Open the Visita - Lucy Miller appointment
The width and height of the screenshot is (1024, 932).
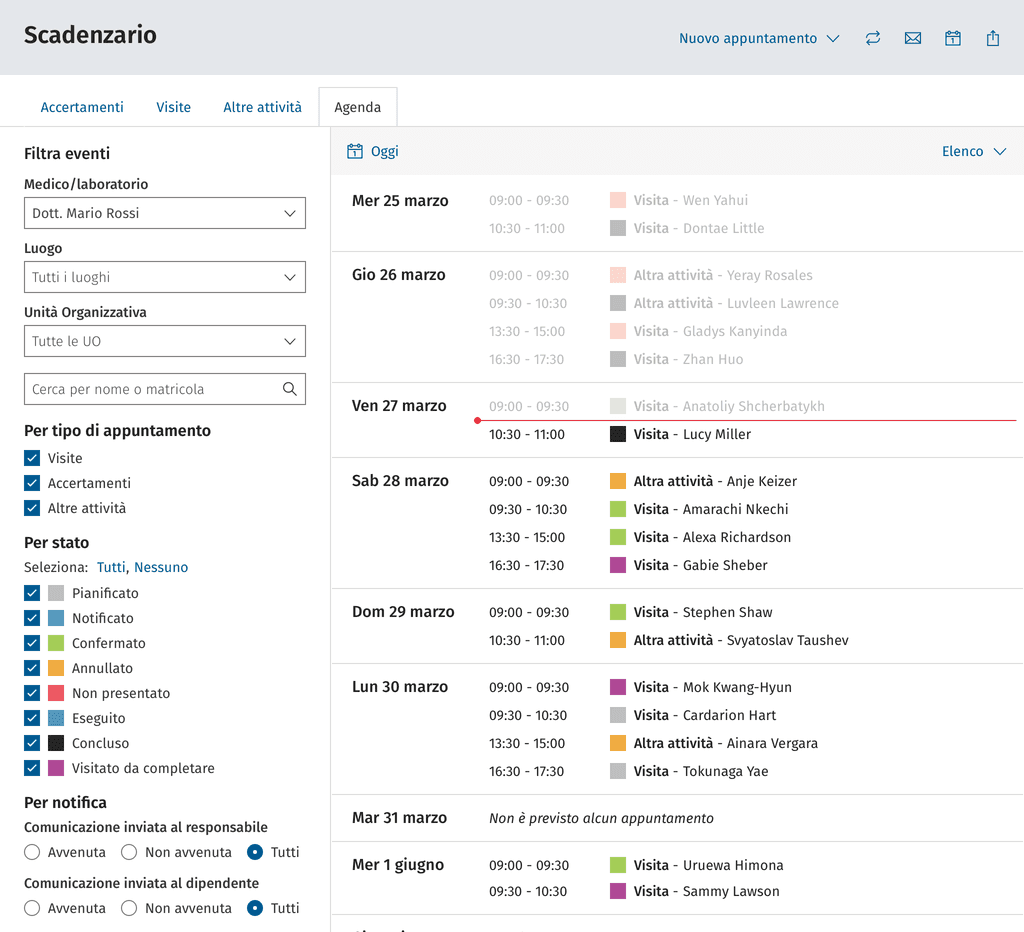(692, 434)
